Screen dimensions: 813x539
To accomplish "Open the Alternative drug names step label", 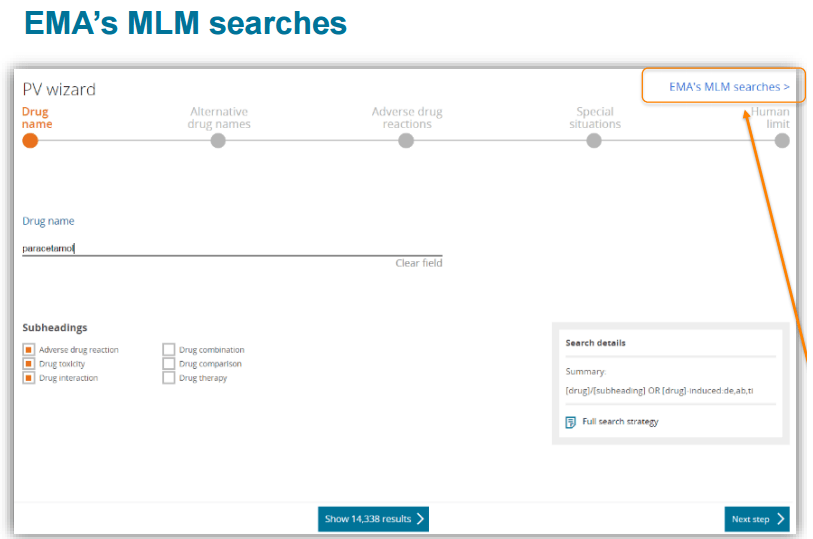I will click(x=219, y=118).
